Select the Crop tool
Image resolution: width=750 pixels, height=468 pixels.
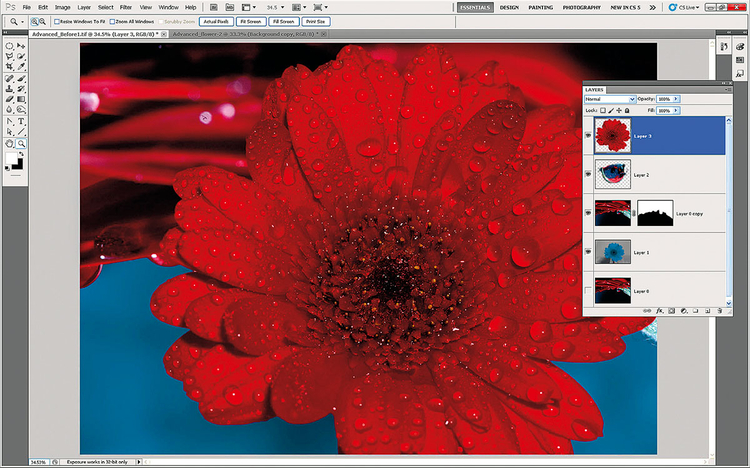tap(9, 67)
